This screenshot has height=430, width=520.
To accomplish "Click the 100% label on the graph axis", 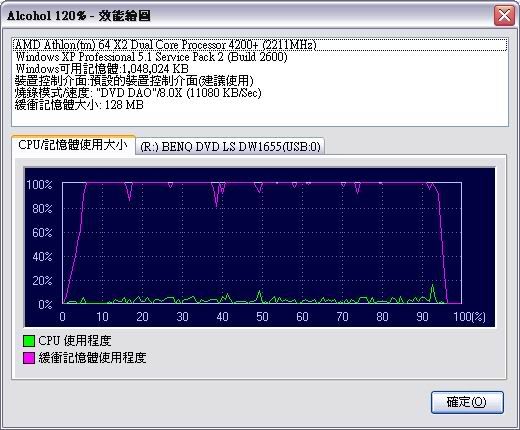I will [x=39, y=184].
